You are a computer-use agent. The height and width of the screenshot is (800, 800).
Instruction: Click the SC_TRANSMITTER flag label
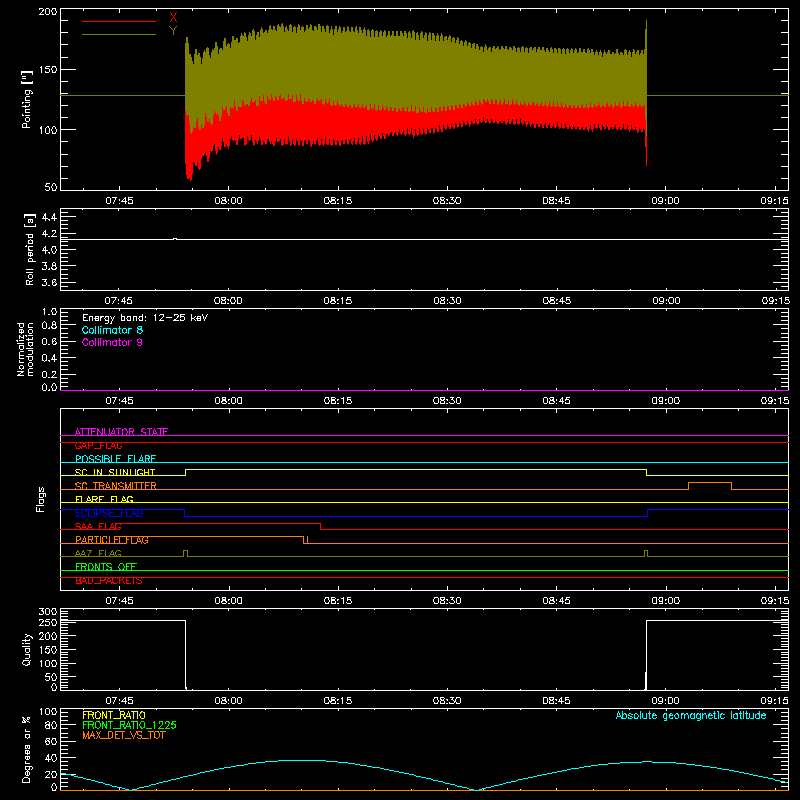pyautogui.click(x=115, y=486)
